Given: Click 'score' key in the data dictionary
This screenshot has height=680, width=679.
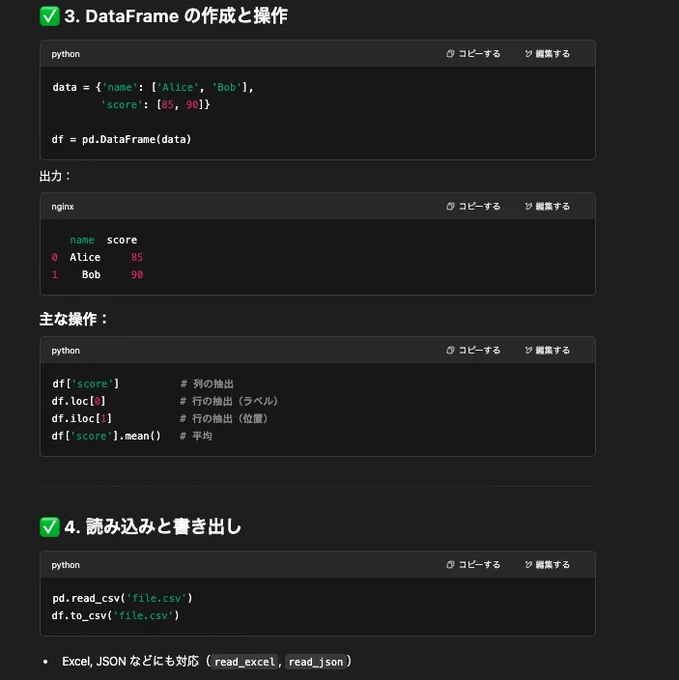Looking at the screenshot, I should pos(121,105).
